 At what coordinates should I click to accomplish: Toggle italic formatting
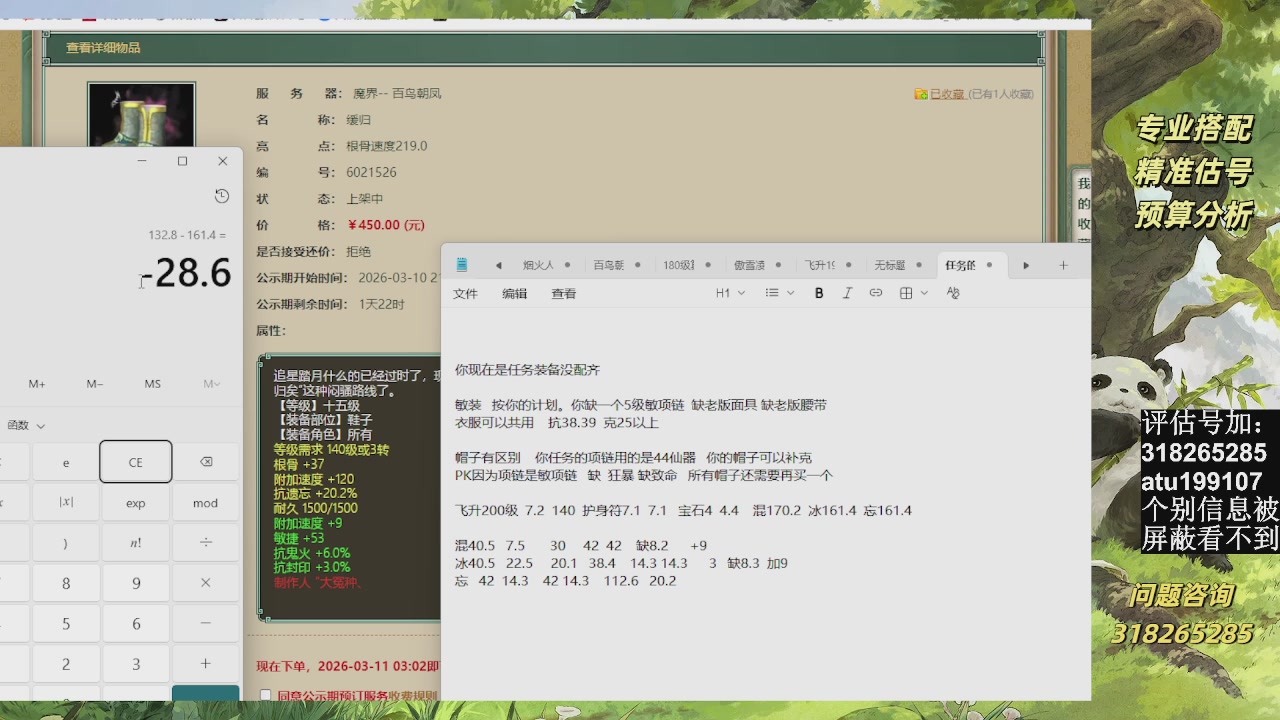847,292
